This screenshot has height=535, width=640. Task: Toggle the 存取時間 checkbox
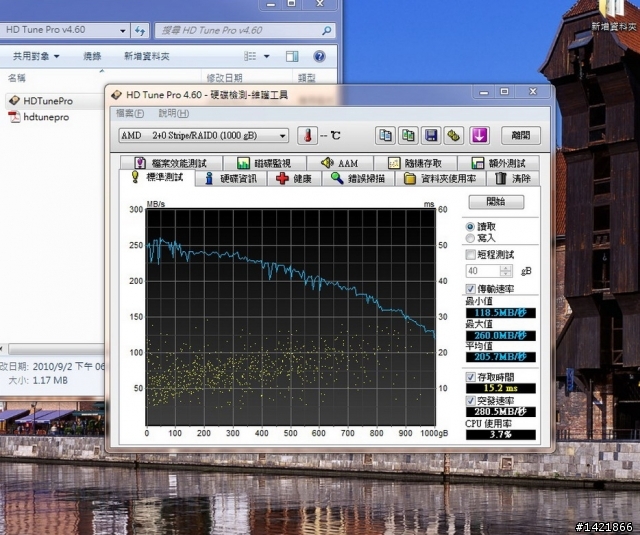pyautogui.click(x=470, y=377)
